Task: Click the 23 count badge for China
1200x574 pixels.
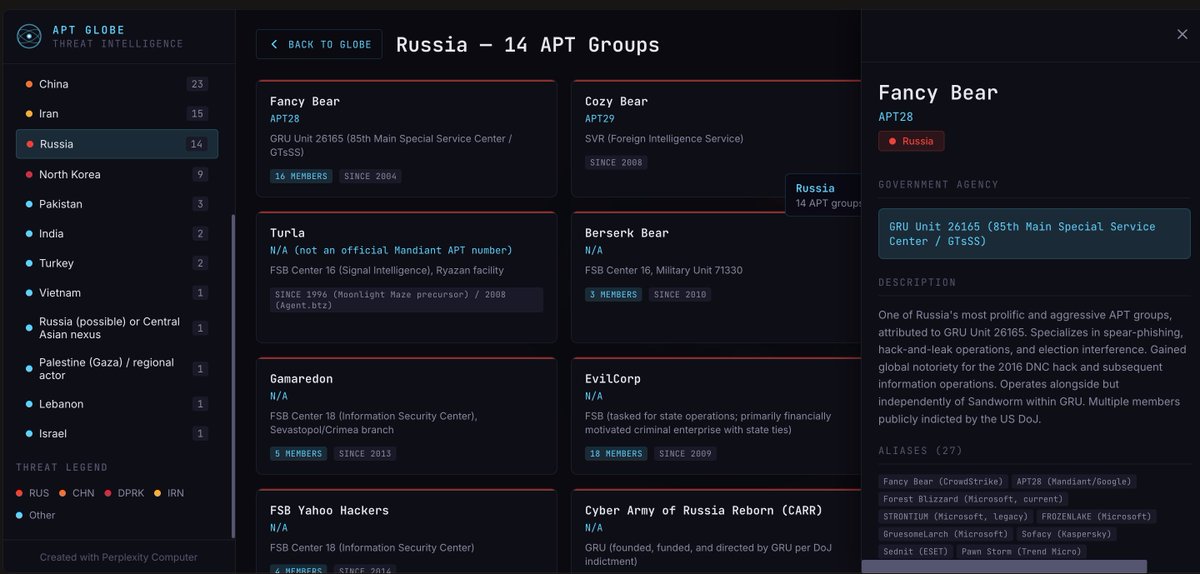Action: [198, 84]
